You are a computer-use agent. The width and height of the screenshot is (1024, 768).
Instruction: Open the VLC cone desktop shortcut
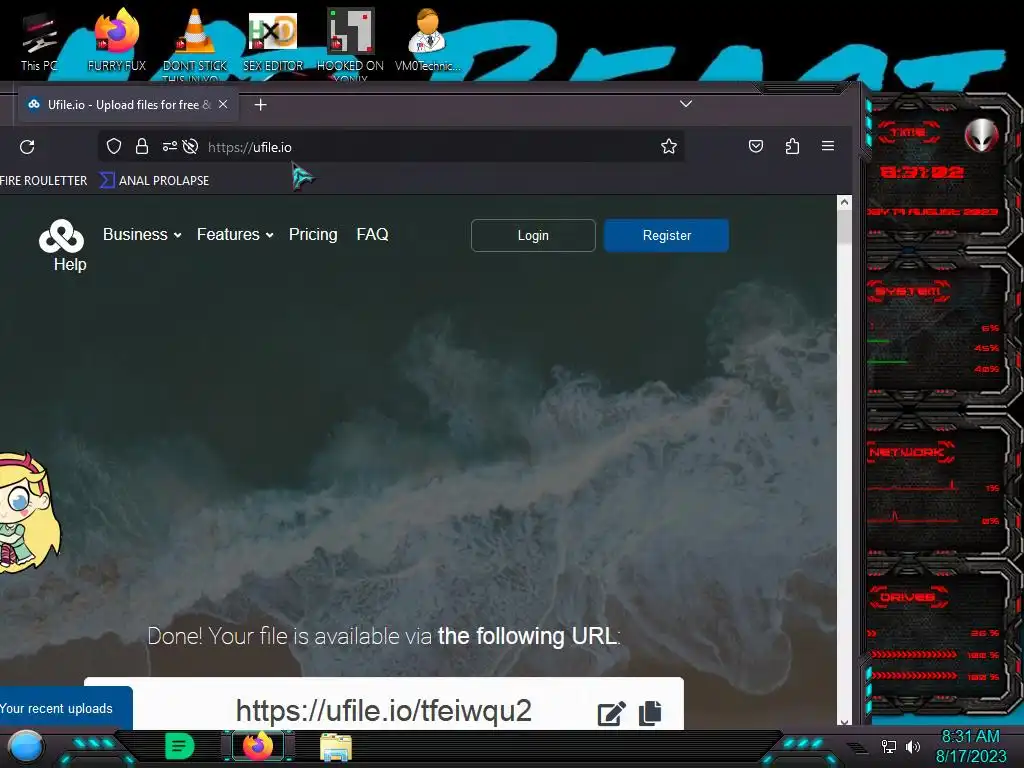(x=195, y=42)
